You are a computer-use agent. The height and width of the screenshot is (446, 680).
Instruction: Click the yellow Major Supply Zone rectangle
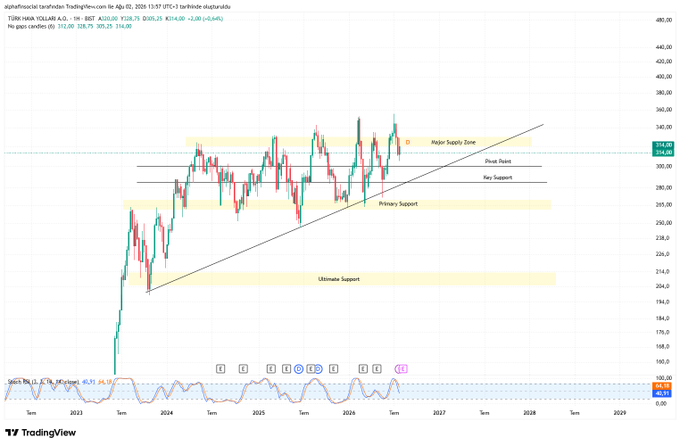pyautogui.click(x=358, y=142)
